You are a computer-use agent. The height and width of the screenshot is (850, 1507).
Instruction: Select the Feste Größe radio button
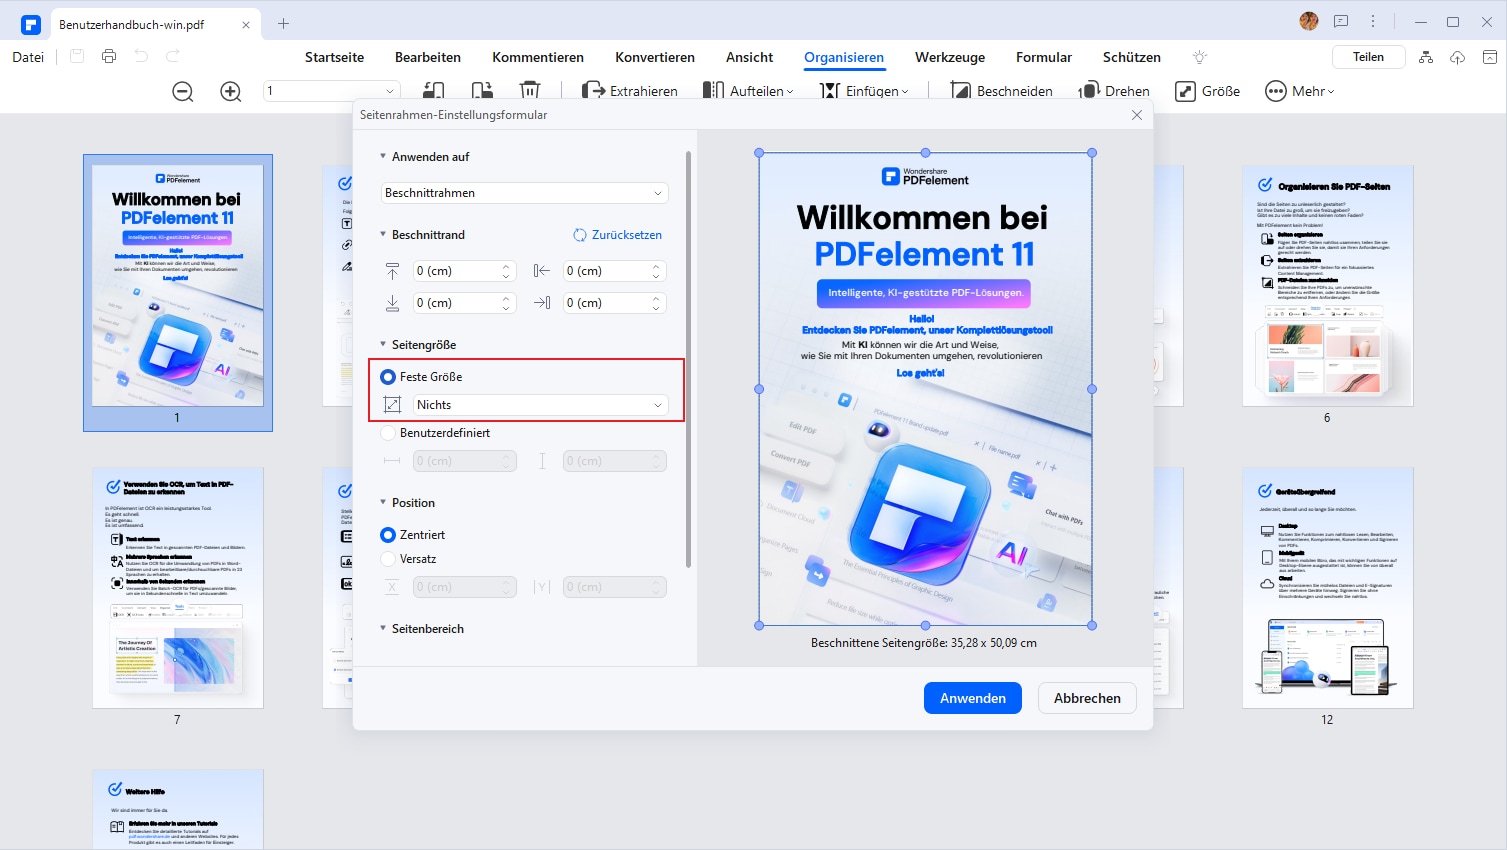point(388,377)
